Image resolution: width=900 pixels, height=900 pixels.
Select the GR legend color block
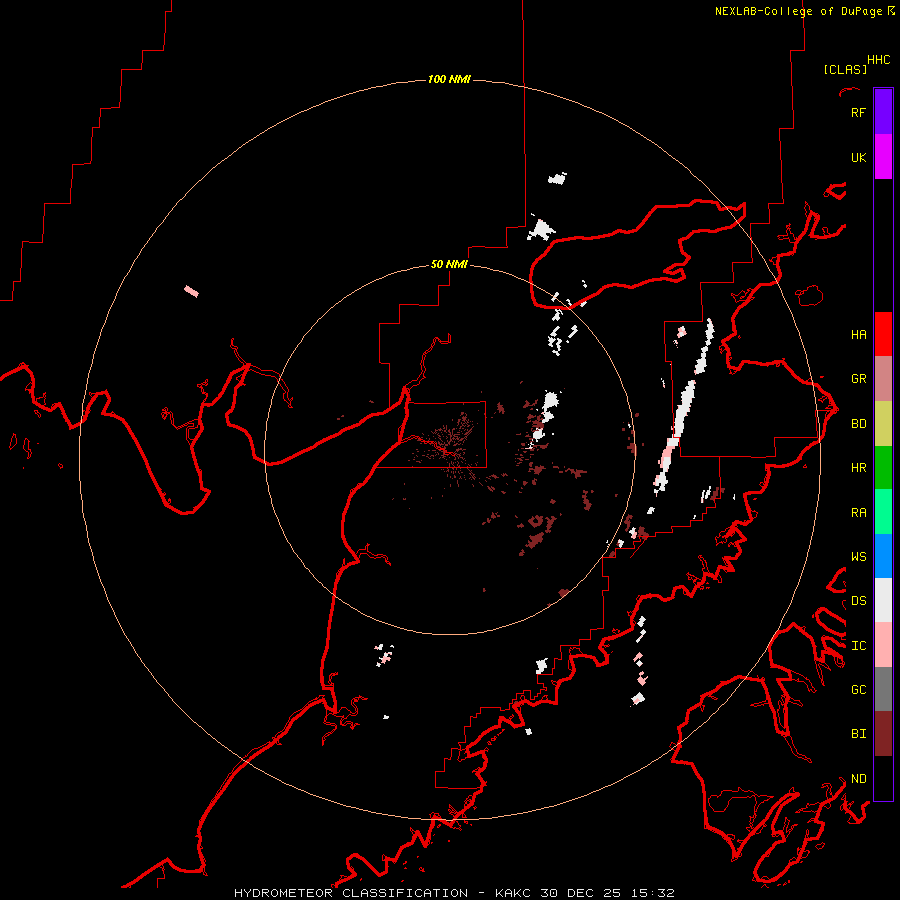pos(883,379)
